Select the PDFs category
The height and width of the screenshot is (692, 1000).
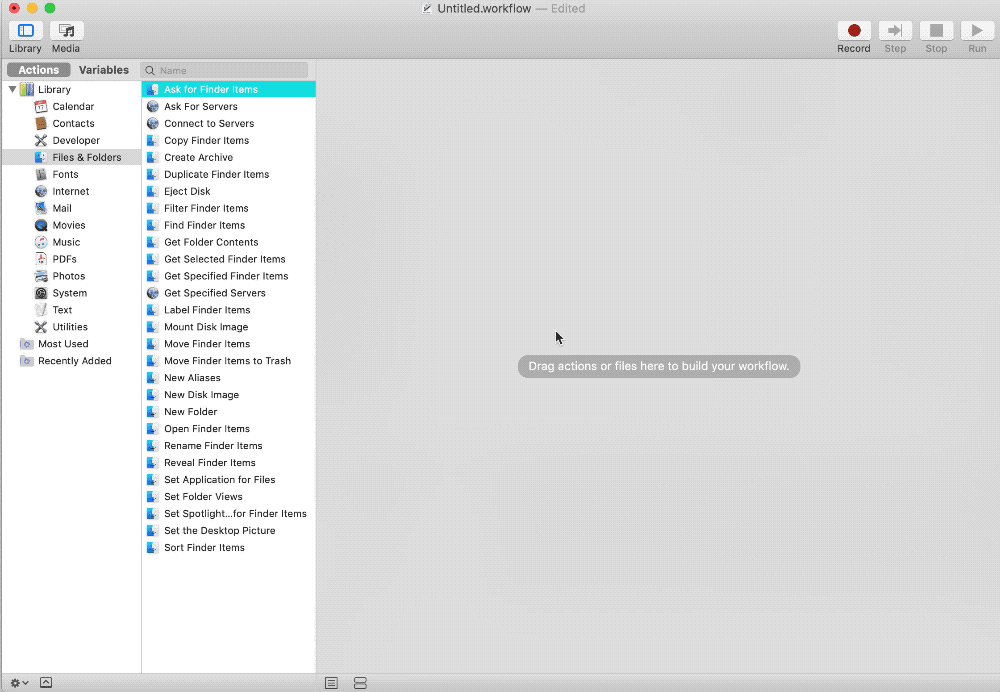71,259
